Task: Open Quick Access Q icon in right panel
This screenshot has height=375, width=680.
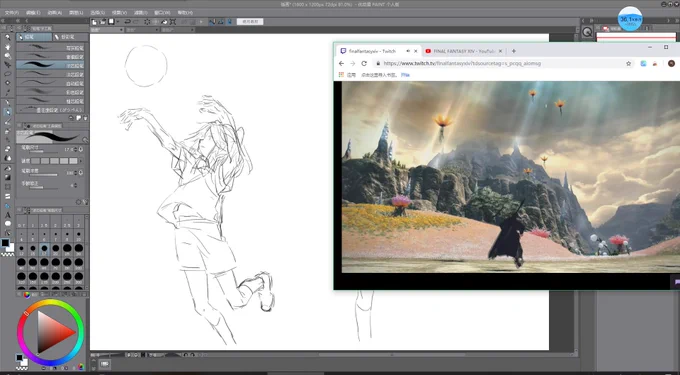Action: (587, 32)
